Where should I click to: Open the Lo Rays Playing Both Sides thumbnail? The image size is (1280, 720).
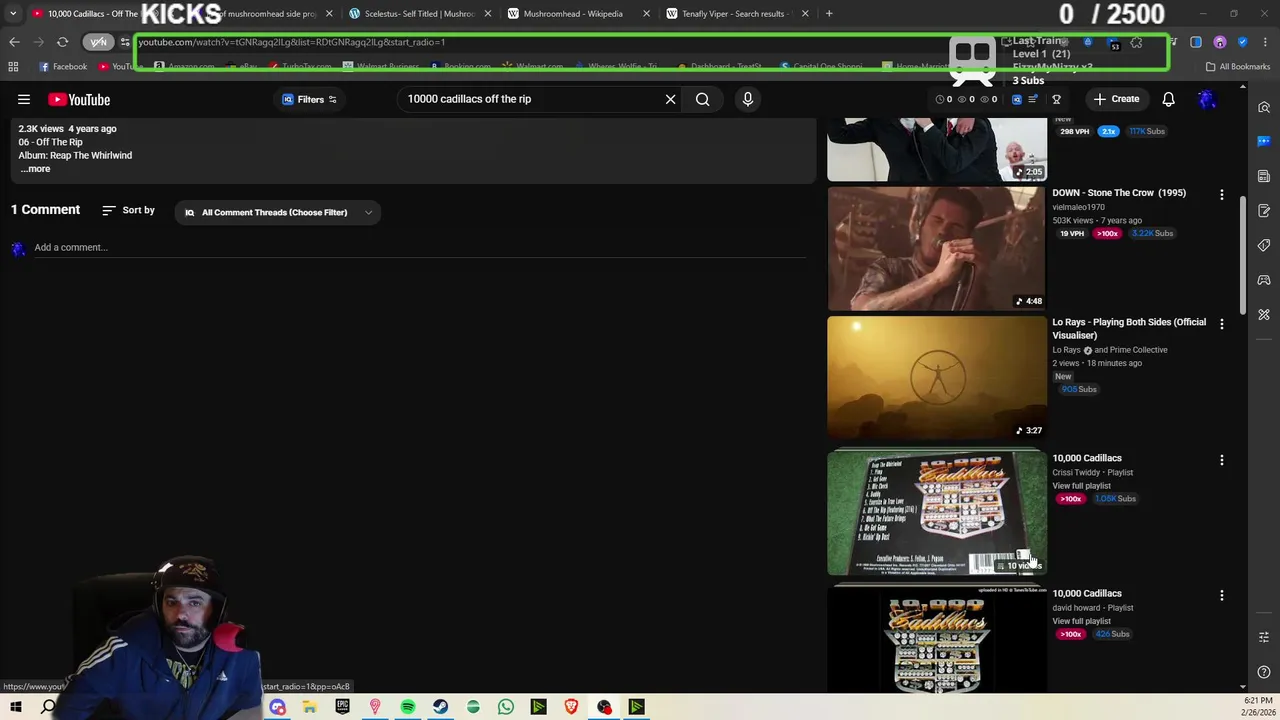pyautogui.click(x=937, y=378)
